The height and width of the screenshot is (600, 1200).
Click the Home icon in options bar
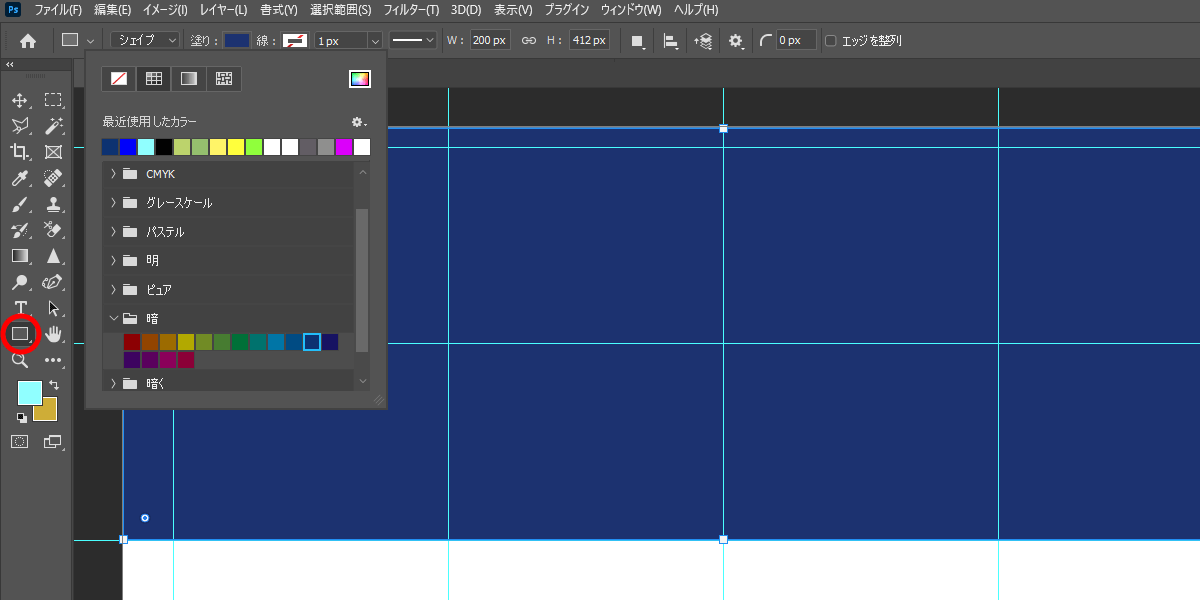[28, 41]
